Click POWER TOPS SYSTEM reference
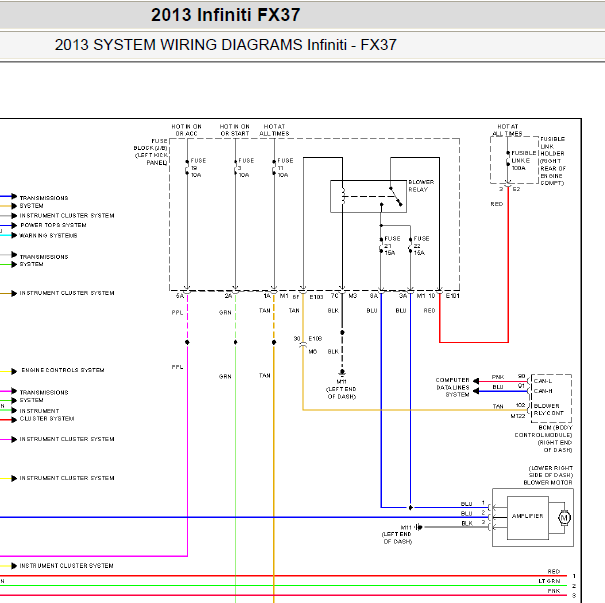The width and height of the screenshot is (605, 603). (x=53, y=225)
